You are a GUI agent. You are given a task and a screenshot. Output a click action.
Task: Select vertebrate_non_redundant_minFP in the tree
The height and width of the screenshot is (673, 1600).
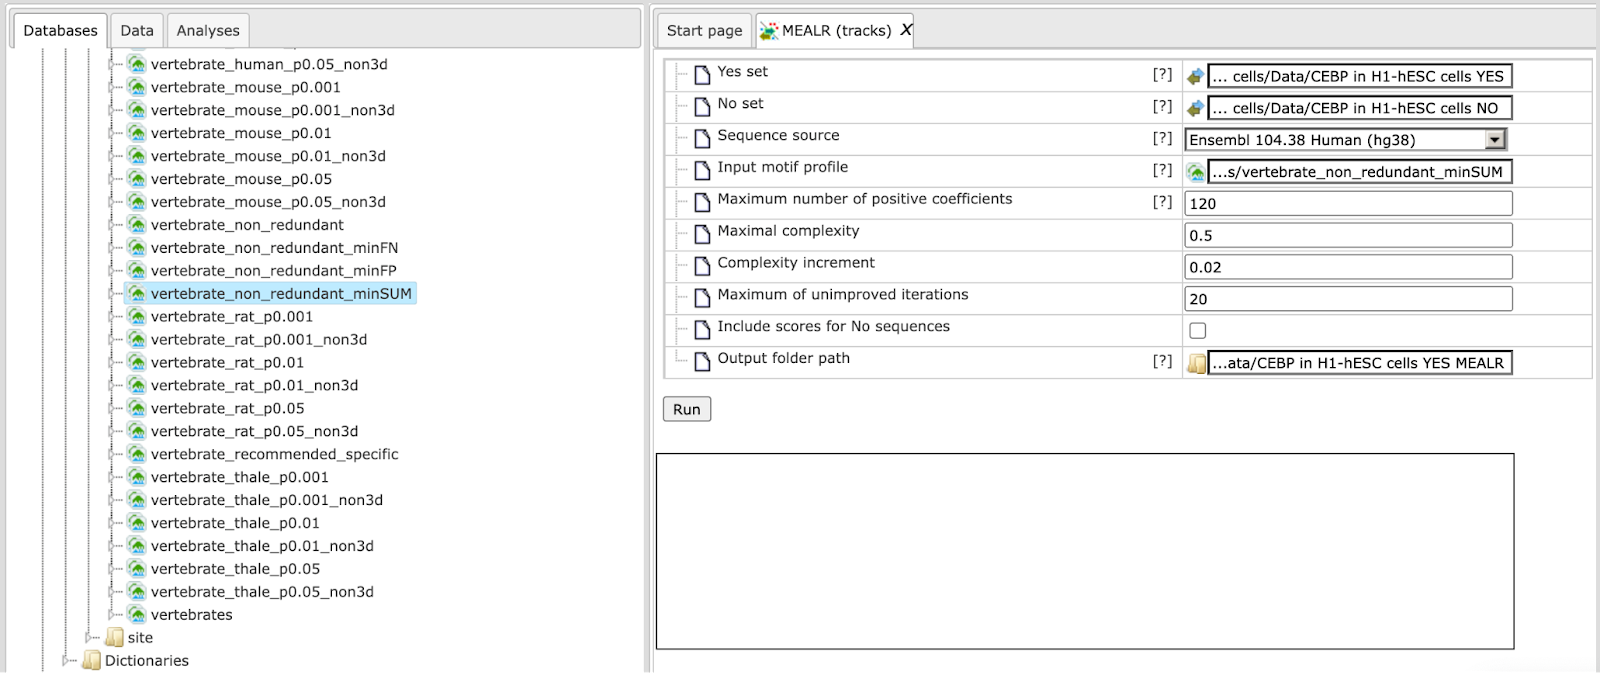click(273, 271)
